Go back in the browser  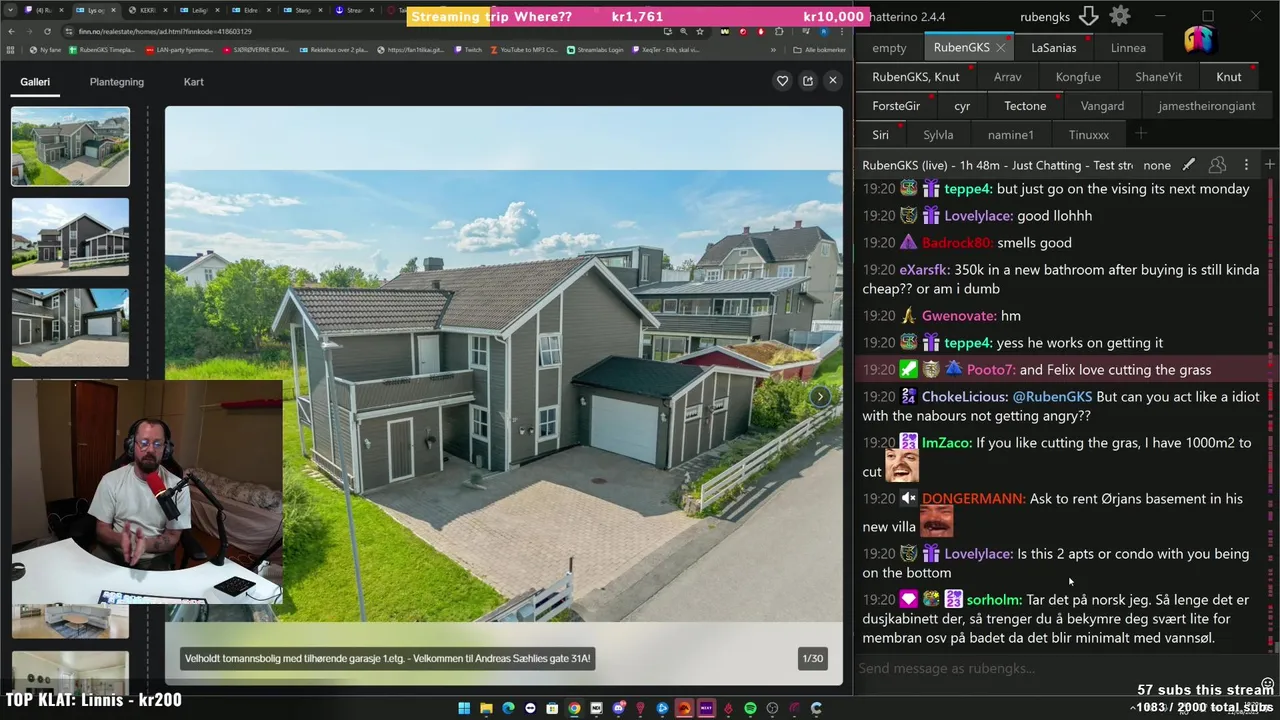pyautogui.click(x=12, y=31)
